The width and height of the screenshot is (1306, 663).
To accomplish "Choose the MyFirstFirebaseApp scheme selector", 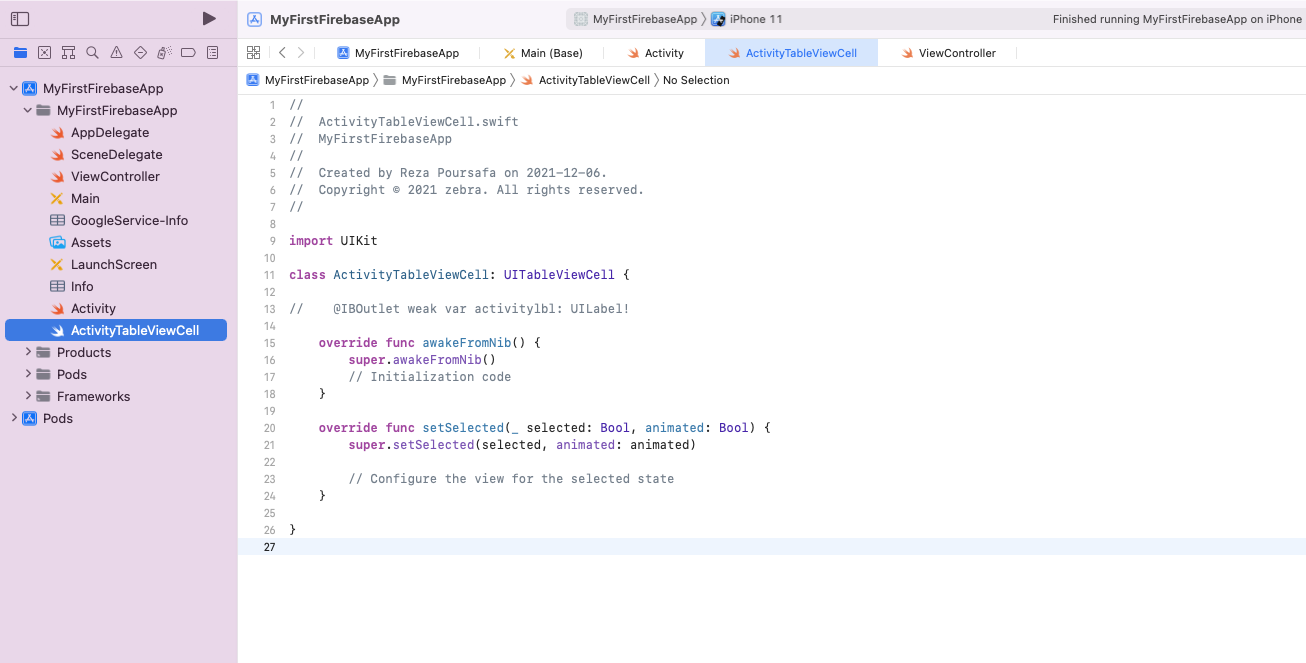I will click(636, 19).
